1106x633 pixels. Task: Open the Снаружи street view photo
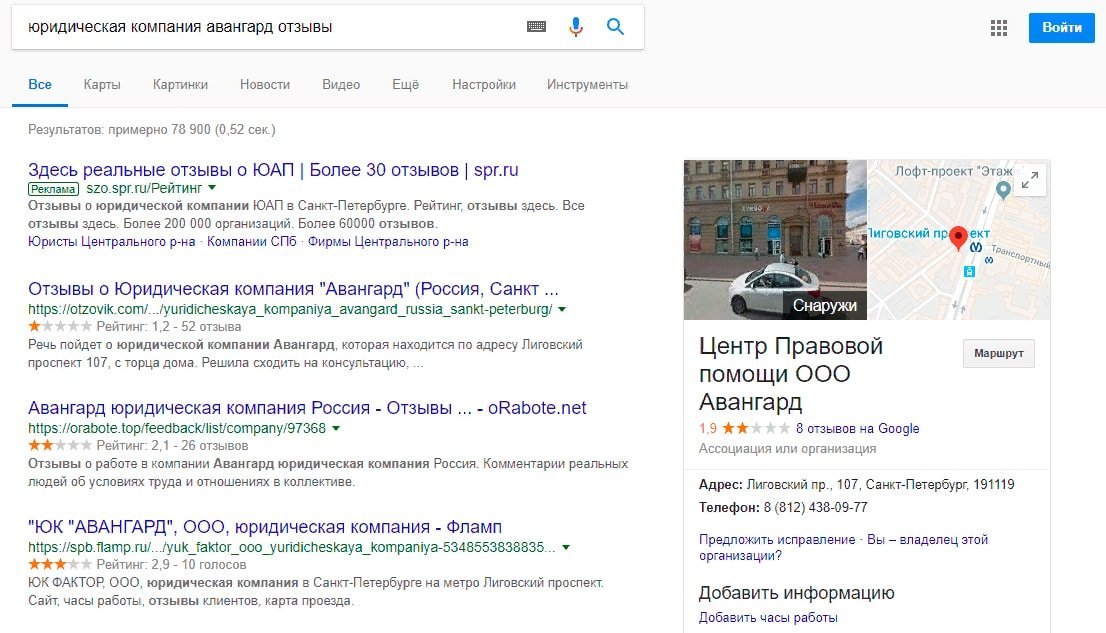tap(774, 240)
